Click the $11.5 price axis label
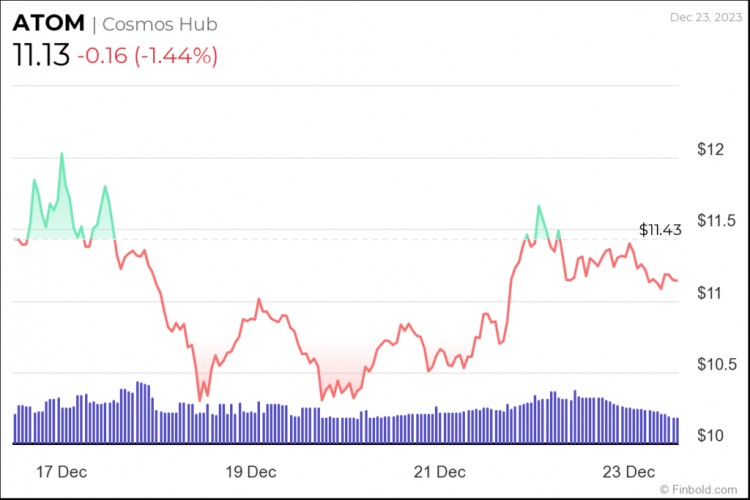The image size is (750, 500). pos(716,221)
